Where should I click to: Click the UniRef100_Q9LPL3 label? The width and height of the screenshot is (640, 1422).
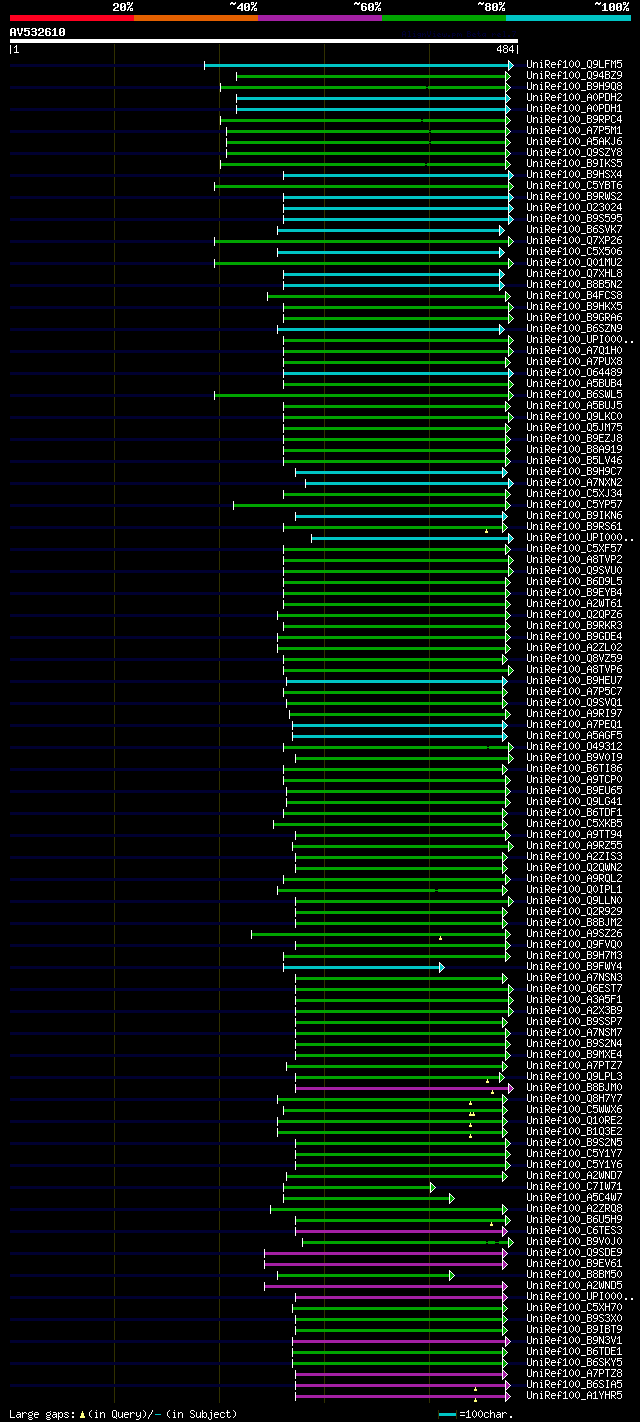coord(574,1077)
